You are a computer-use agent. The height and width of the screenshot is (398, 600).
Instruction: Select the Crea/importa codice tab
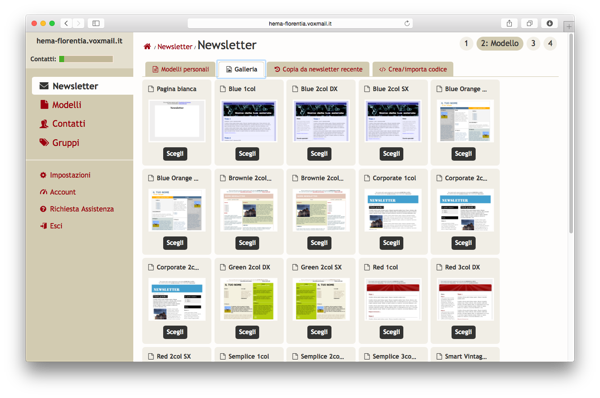click(413, 69)
